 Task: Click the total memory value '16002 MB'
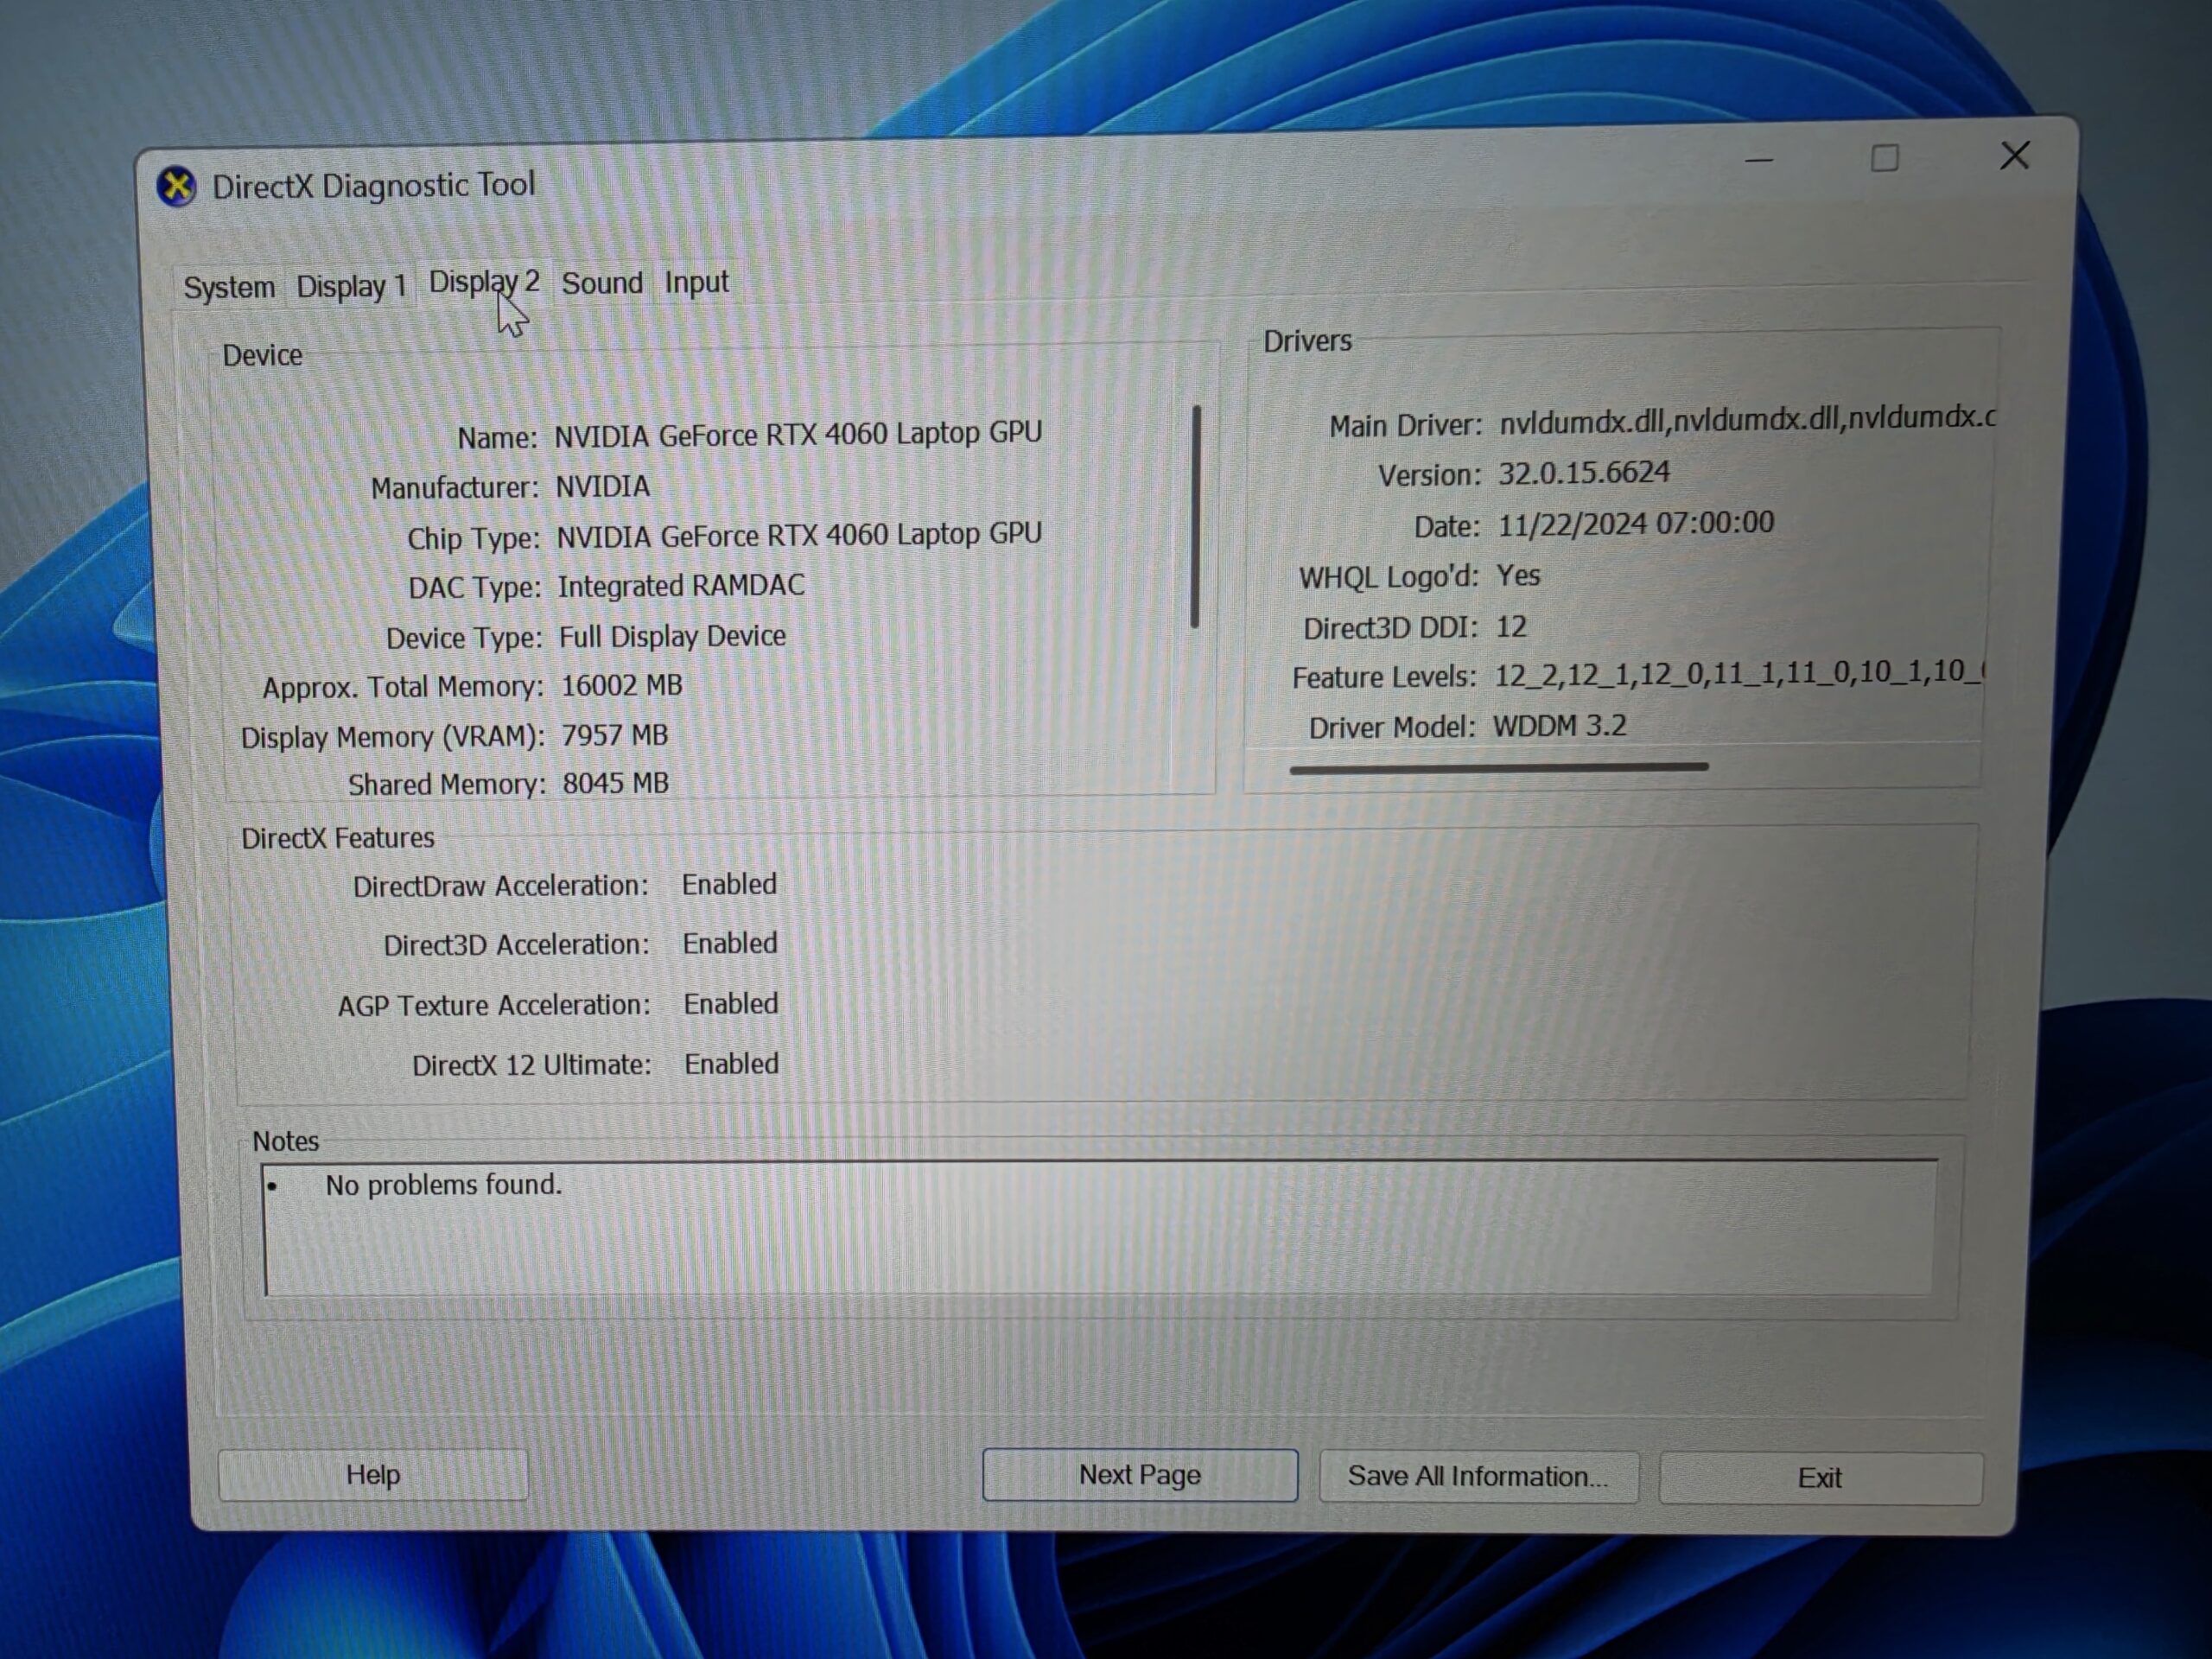point(622,686)
